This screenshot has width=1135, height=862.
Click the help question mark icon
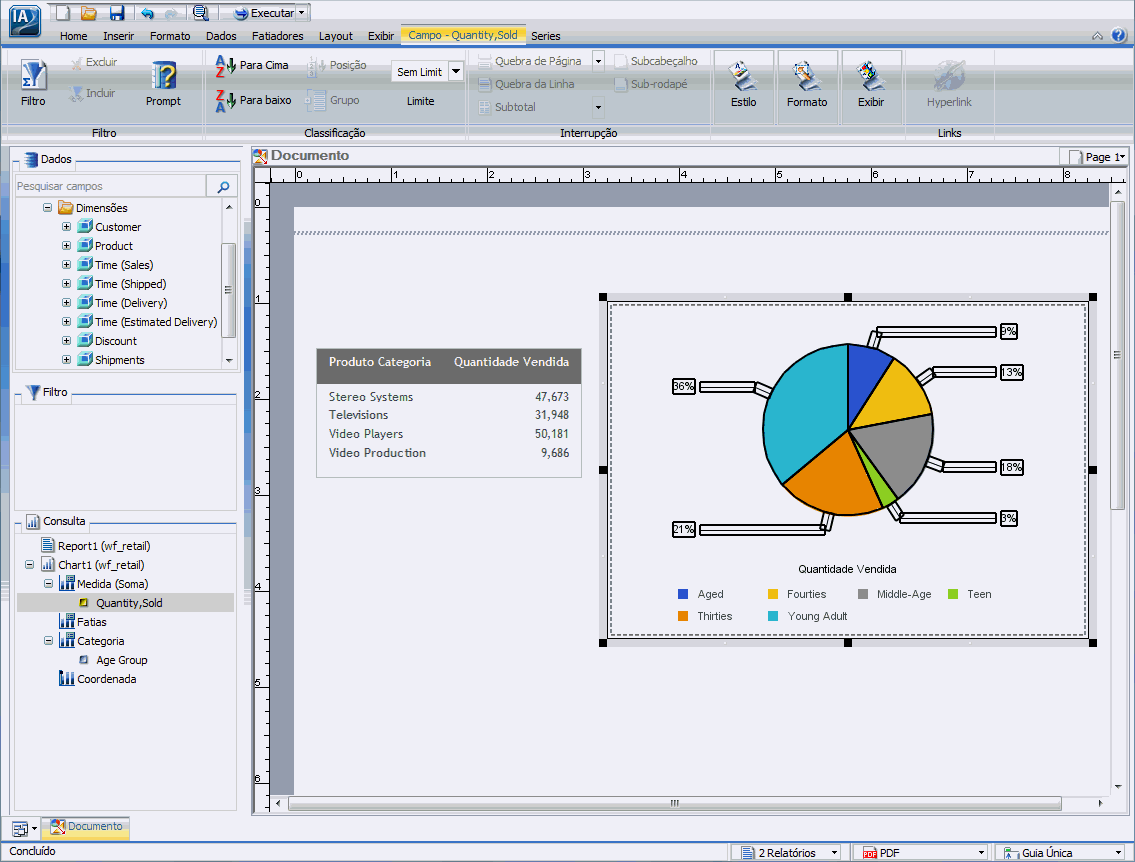coord(1118,35)
